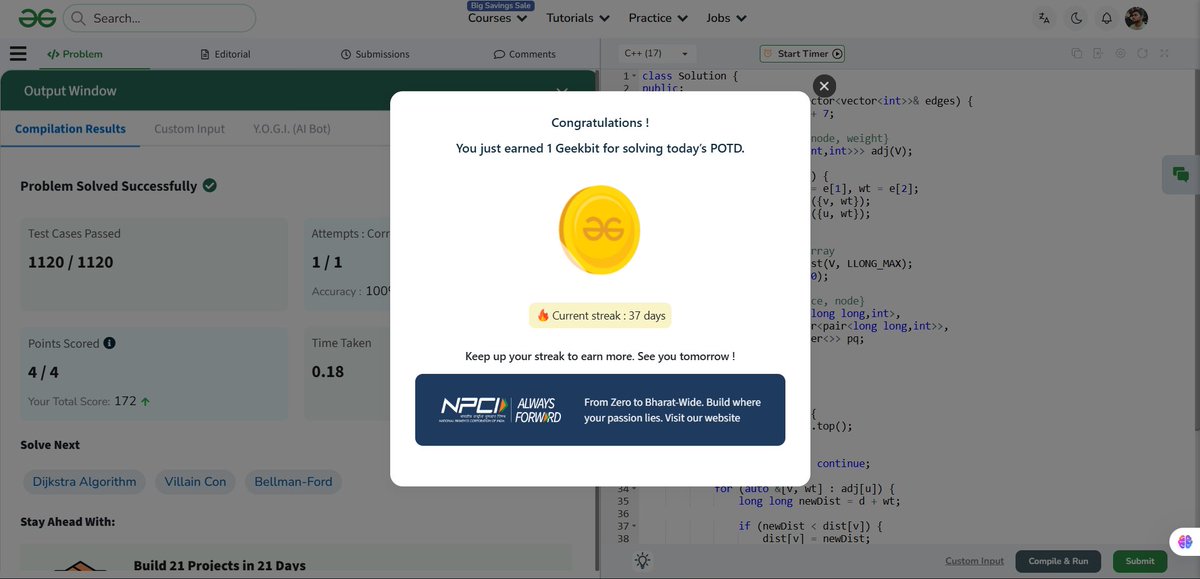1200x579 pixels.
Task: Open the language translate icon
Action: [x=1044, y=18]
